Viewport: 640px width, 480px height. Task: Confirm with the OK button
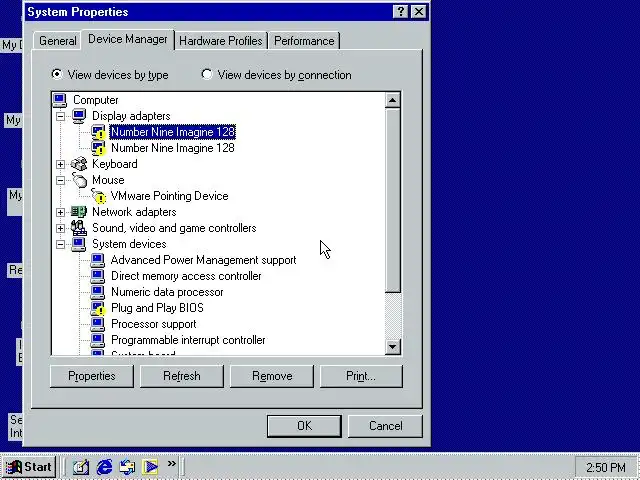click(x=304, y=426)
